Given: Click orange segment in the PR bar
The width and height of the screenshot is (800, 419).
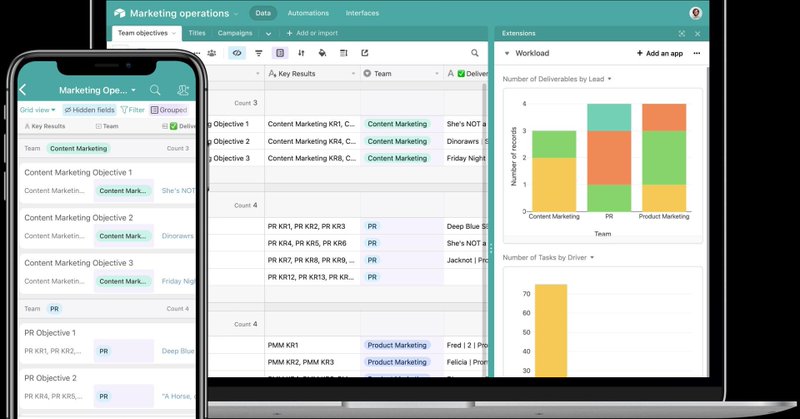Looking at the screenshot, I should pyautogui.click(x=609, y=158).
